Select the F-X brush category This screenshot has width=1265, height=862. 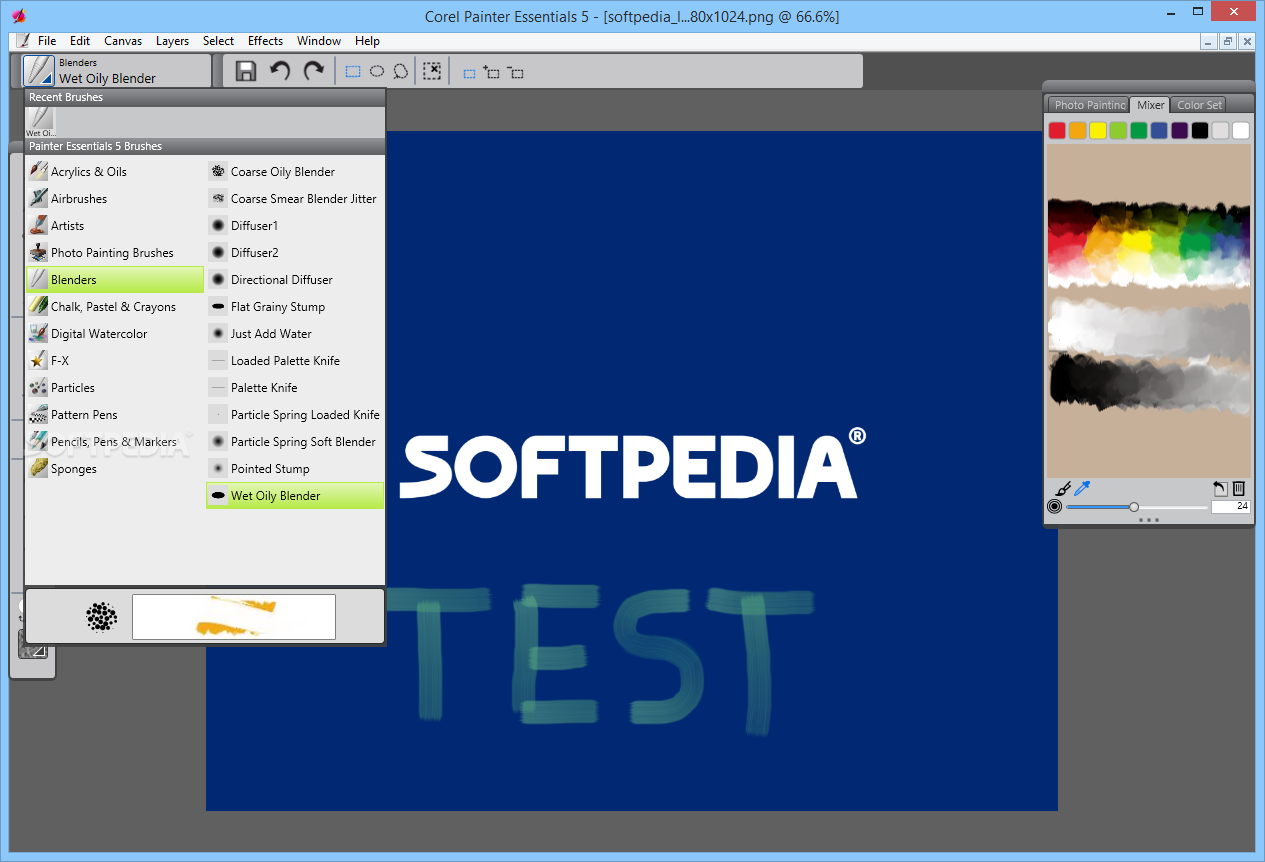114,361
